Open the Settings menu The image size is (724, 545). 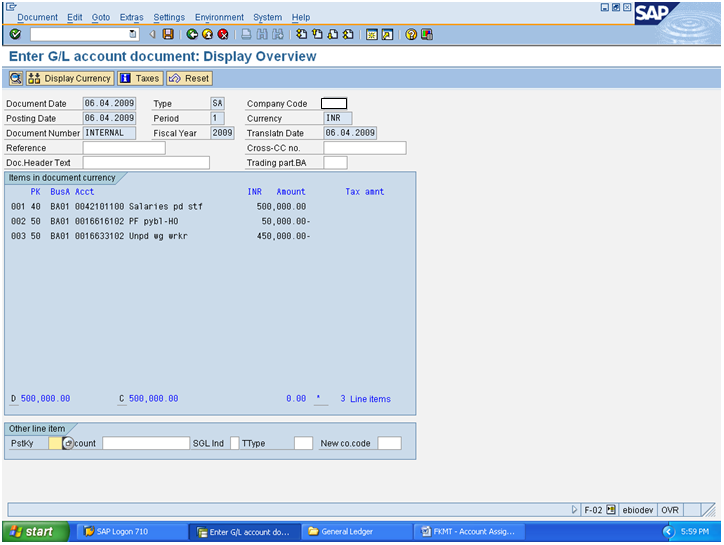[169, 17]
